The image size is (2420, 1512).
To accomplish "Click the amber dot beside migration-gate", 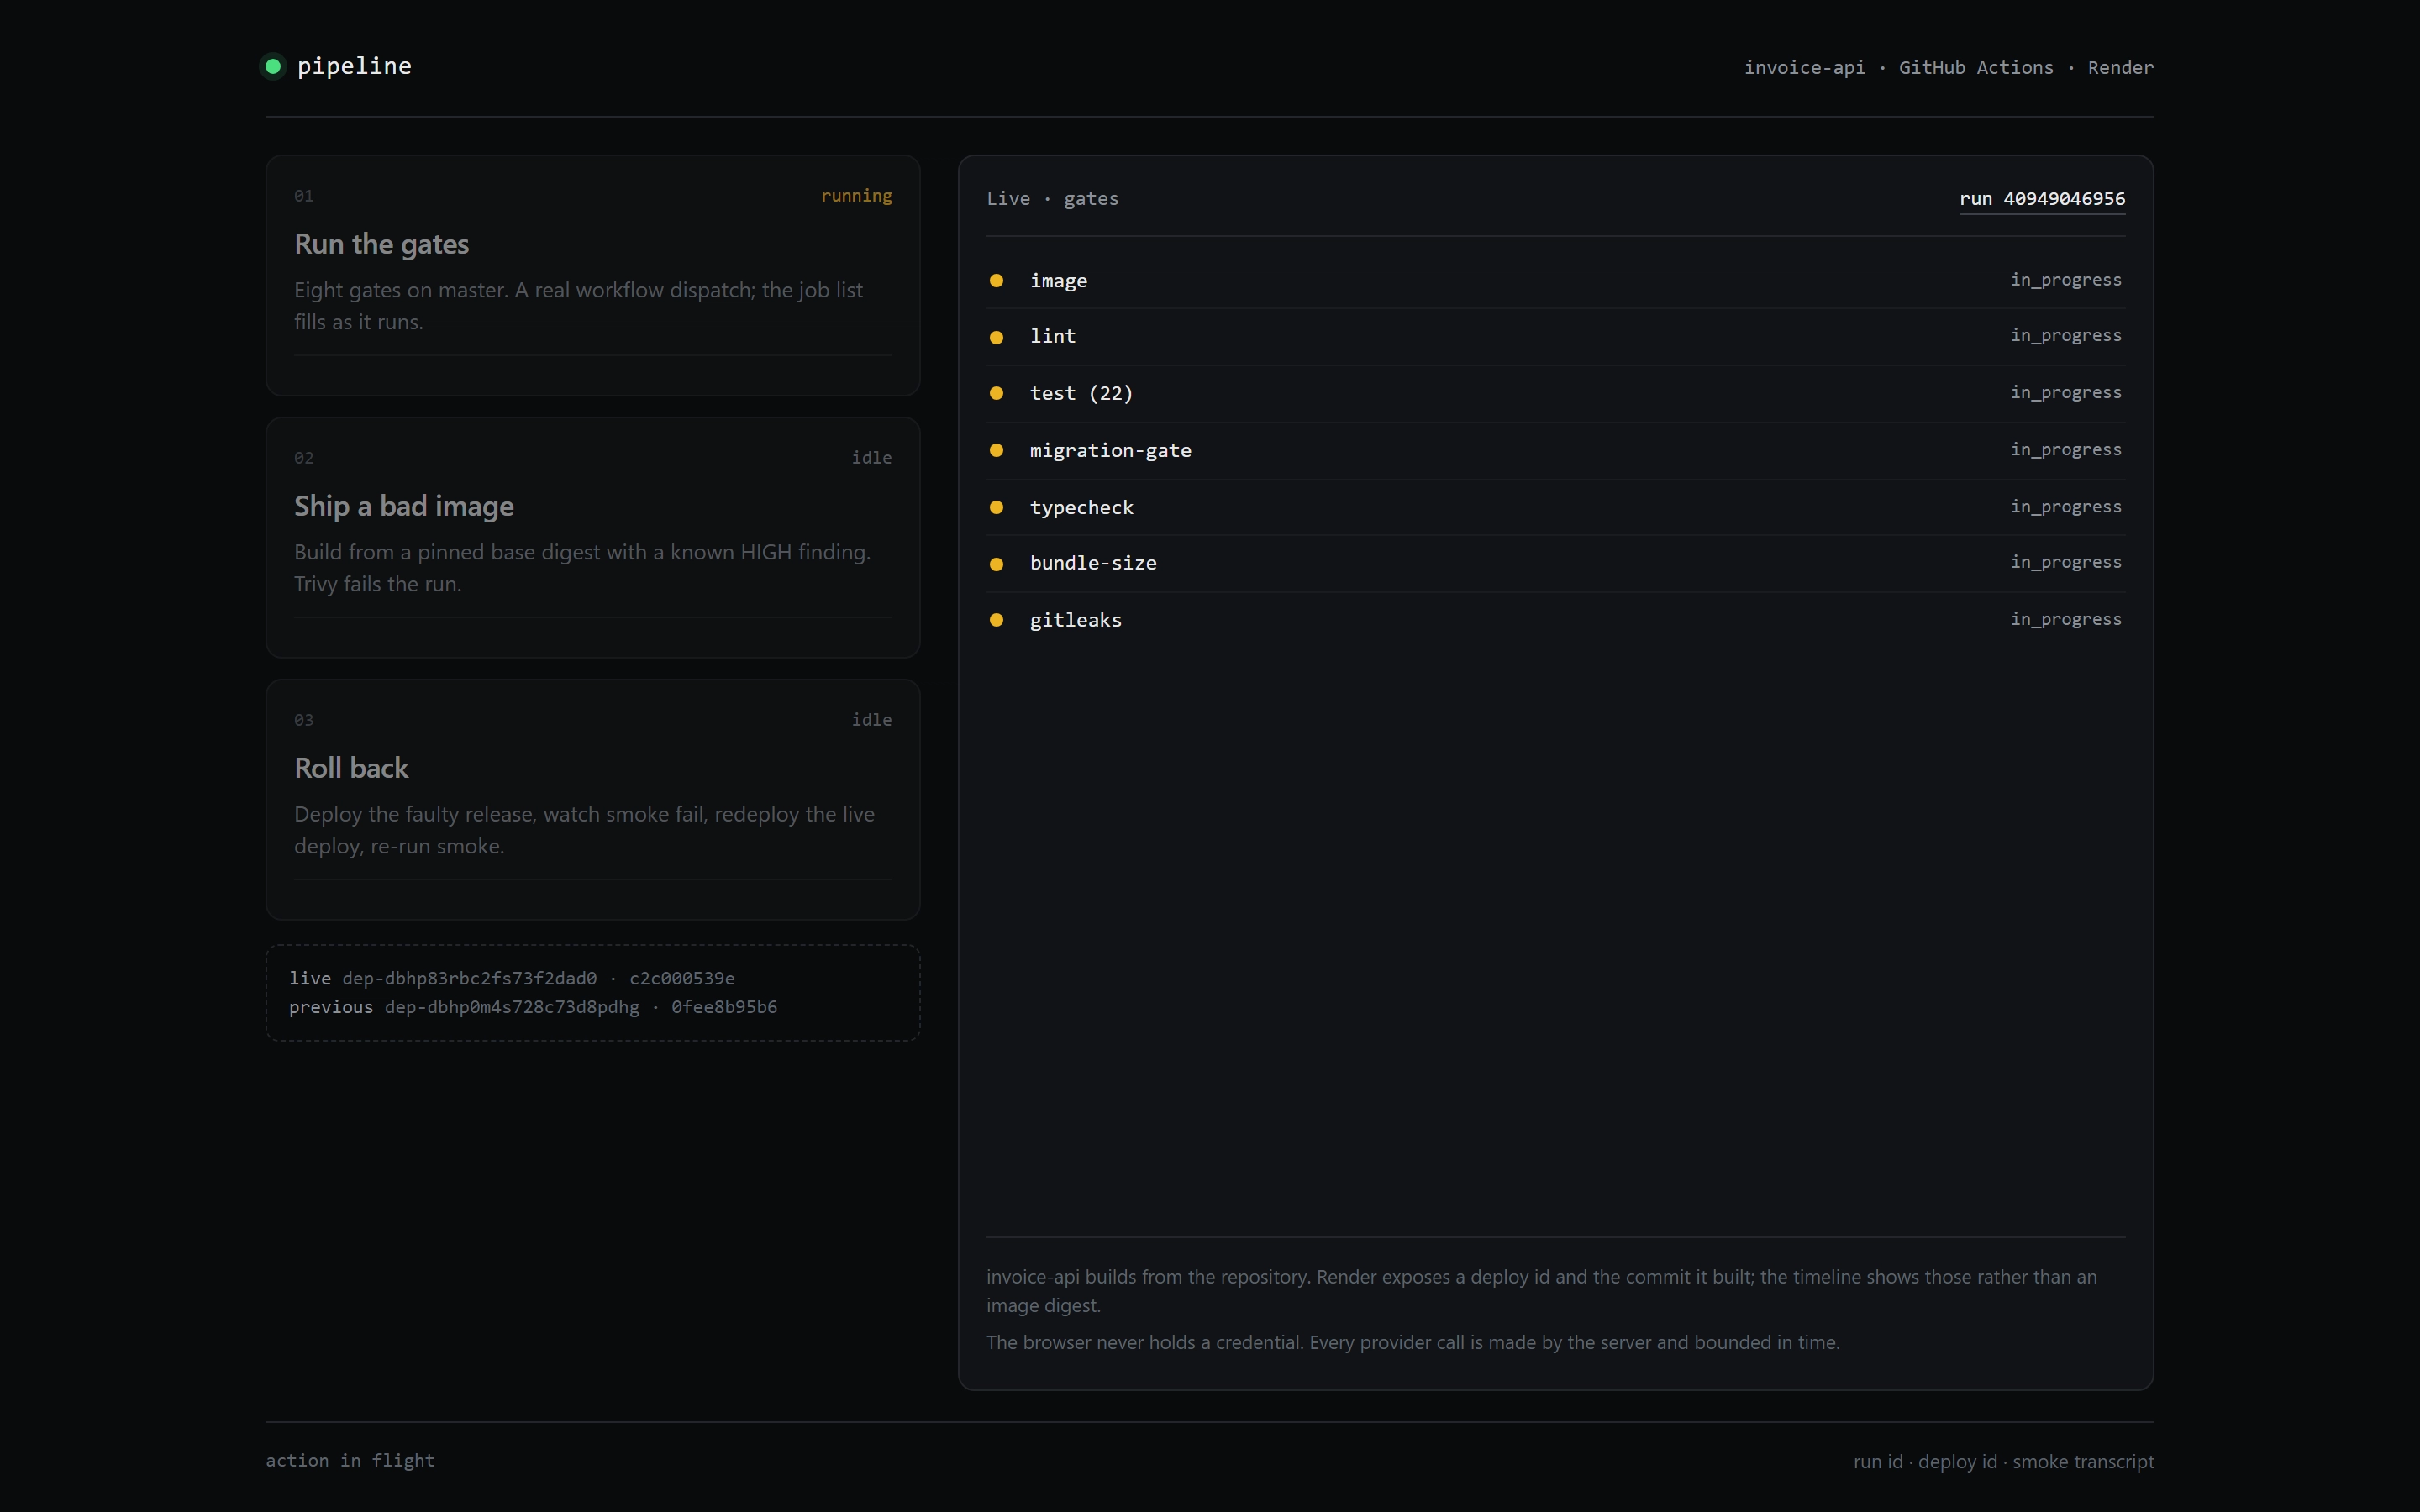I will click(x=996, y=450).
